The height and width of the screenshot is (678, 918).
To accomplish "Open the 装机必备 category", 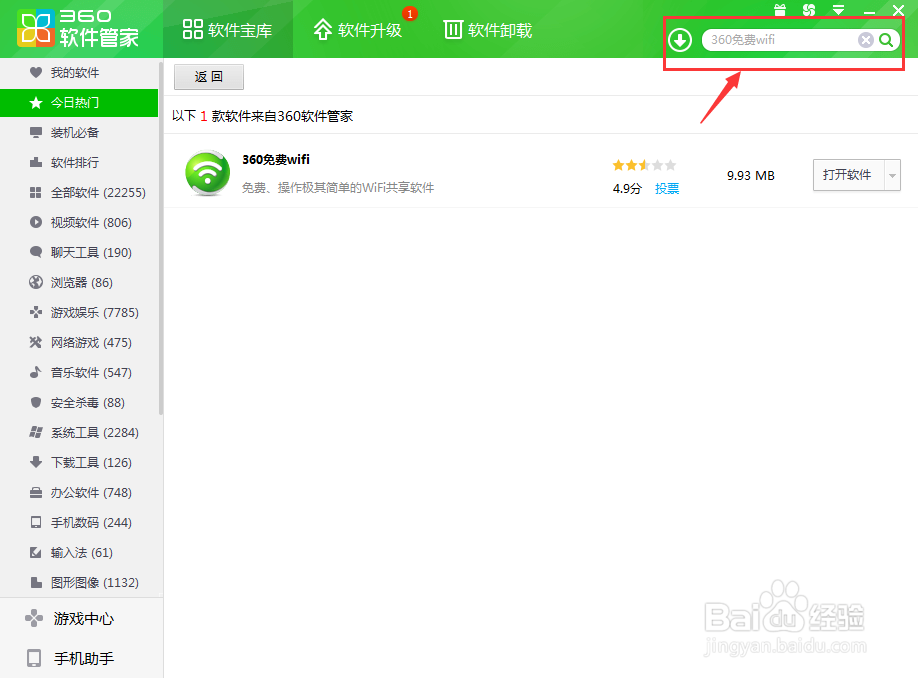I will tap(79, 132).
